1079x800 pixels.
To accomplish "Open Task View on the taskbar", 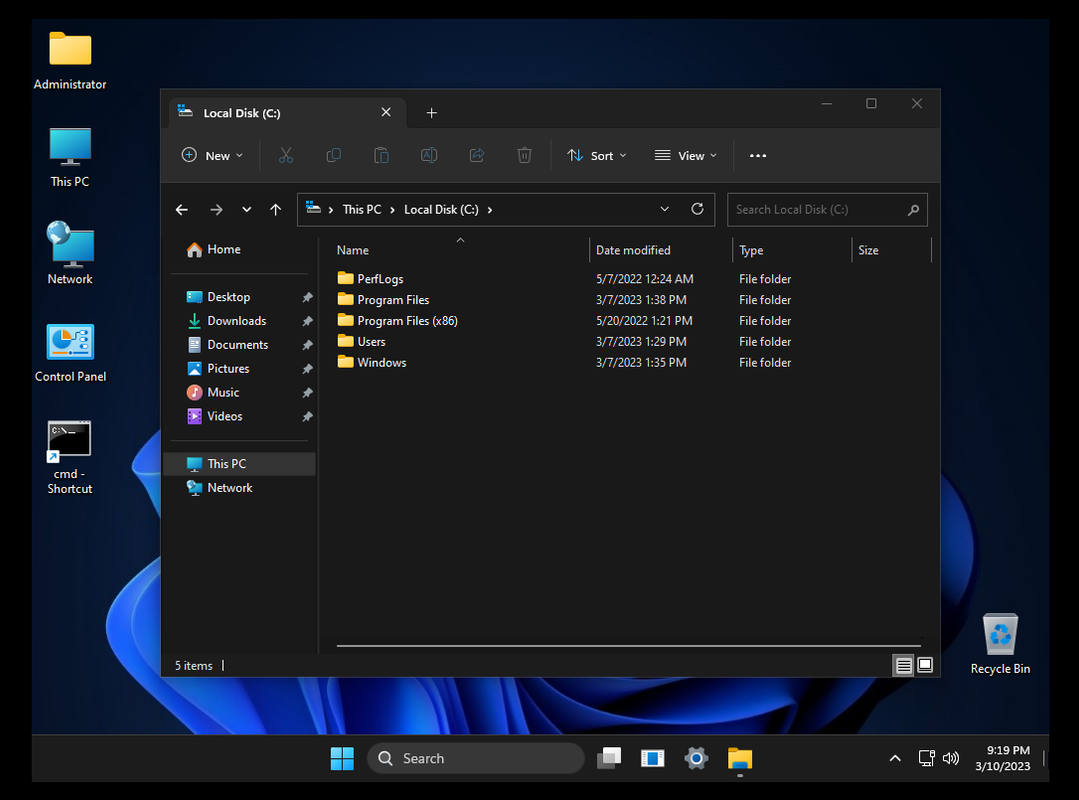I will (609, 758).
